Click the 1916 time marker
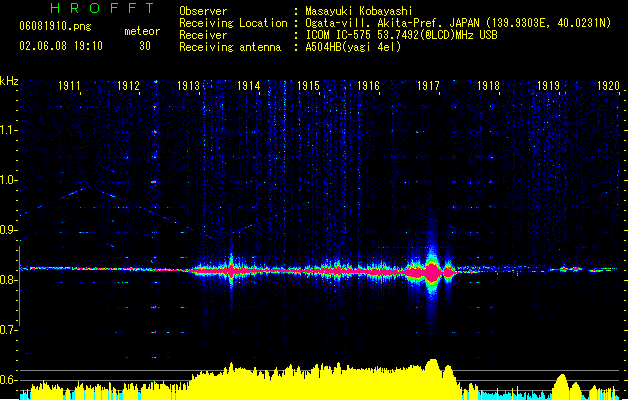629x400 pixels. point(368,86)
